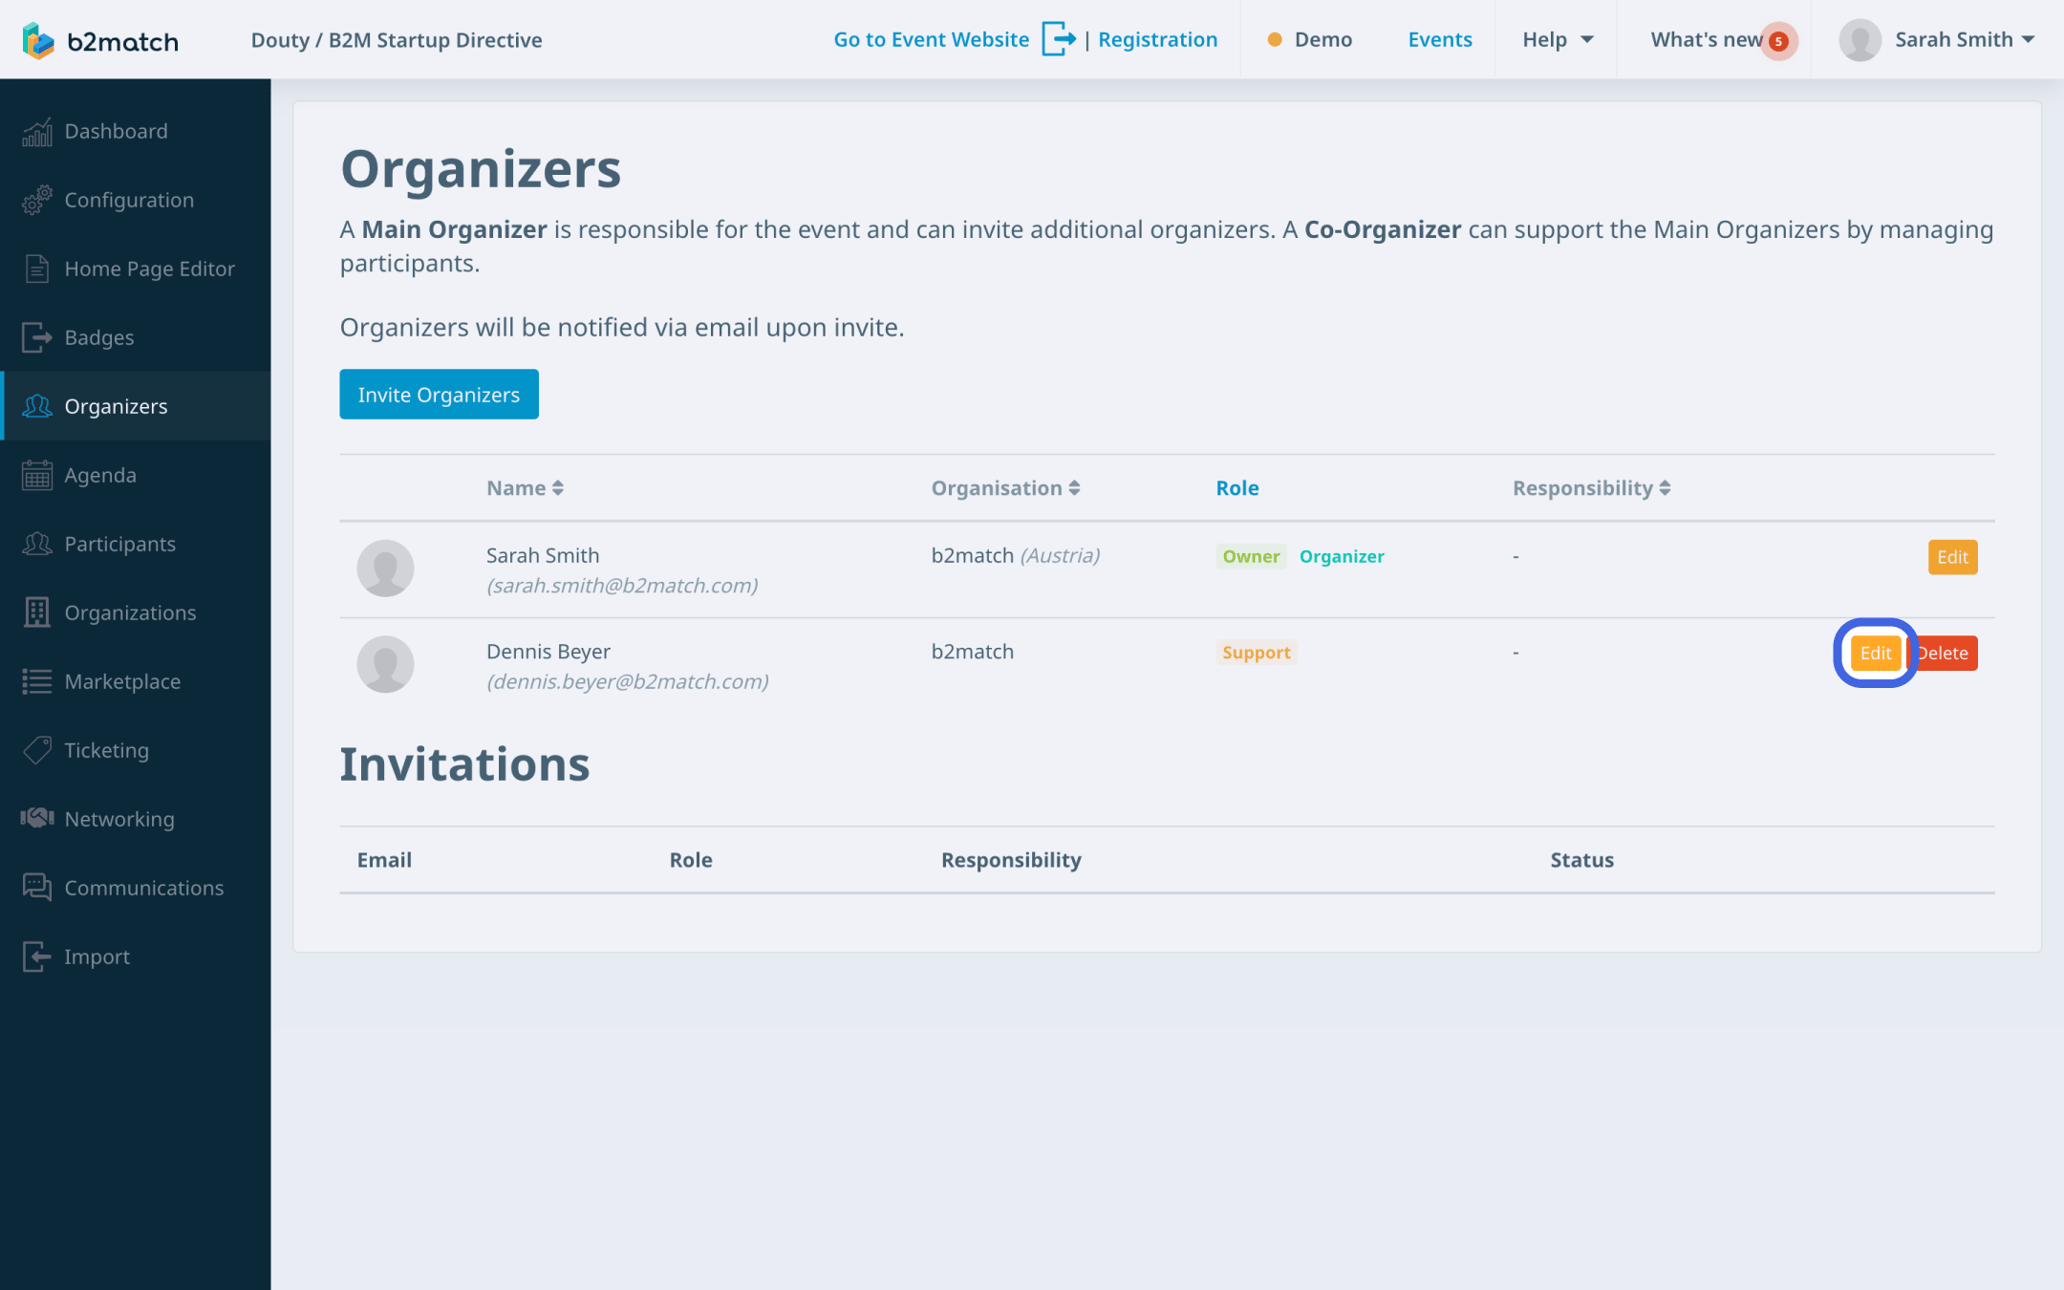Click the orange Demo status dot
Screen dimensions: 2064x1290
point(1274,40)
